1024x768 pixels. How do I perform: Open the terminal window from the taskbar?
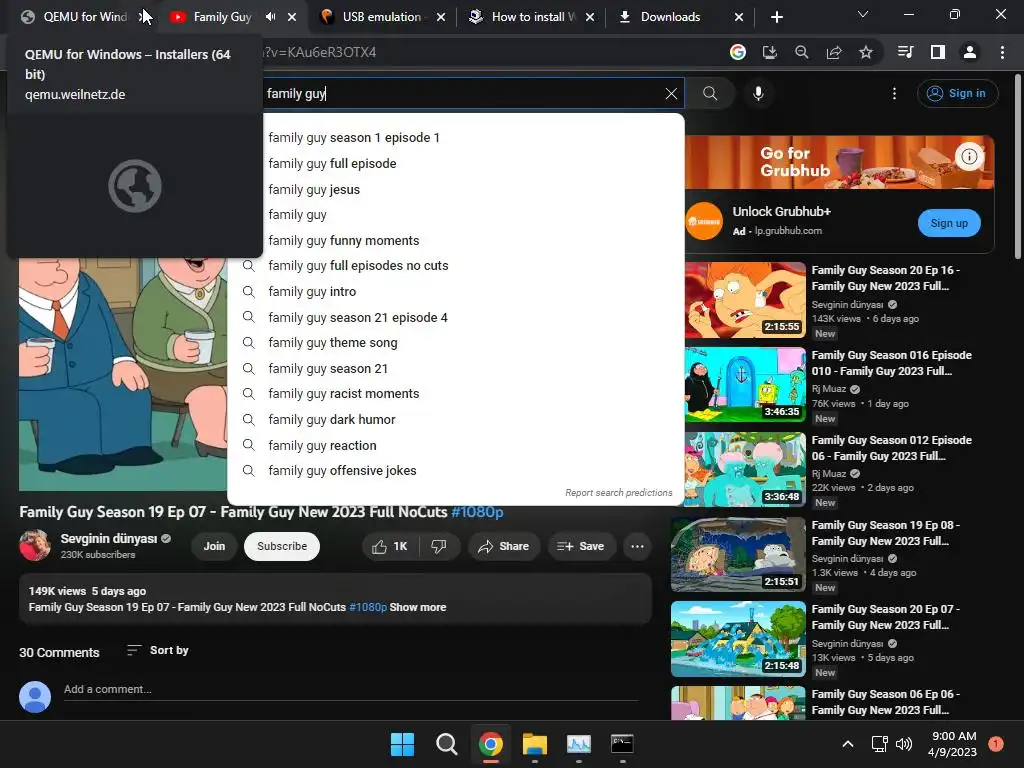point(622,744)
